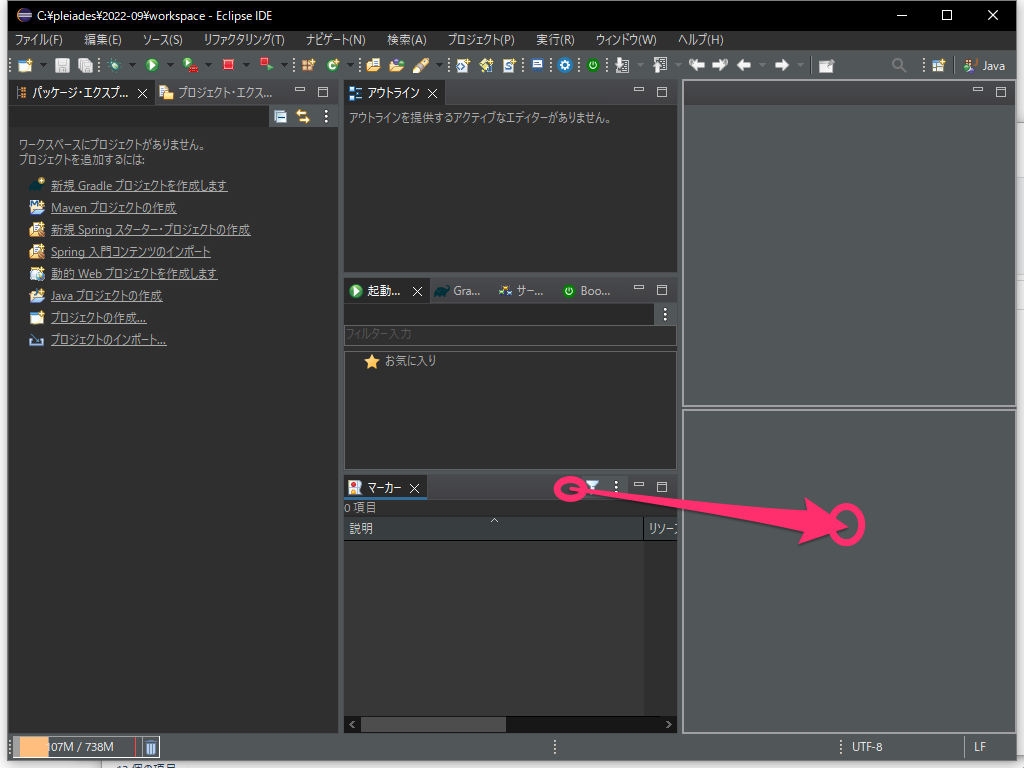Click the Save icon in toolbar
1024x768 pixels.
coord(62,65)
